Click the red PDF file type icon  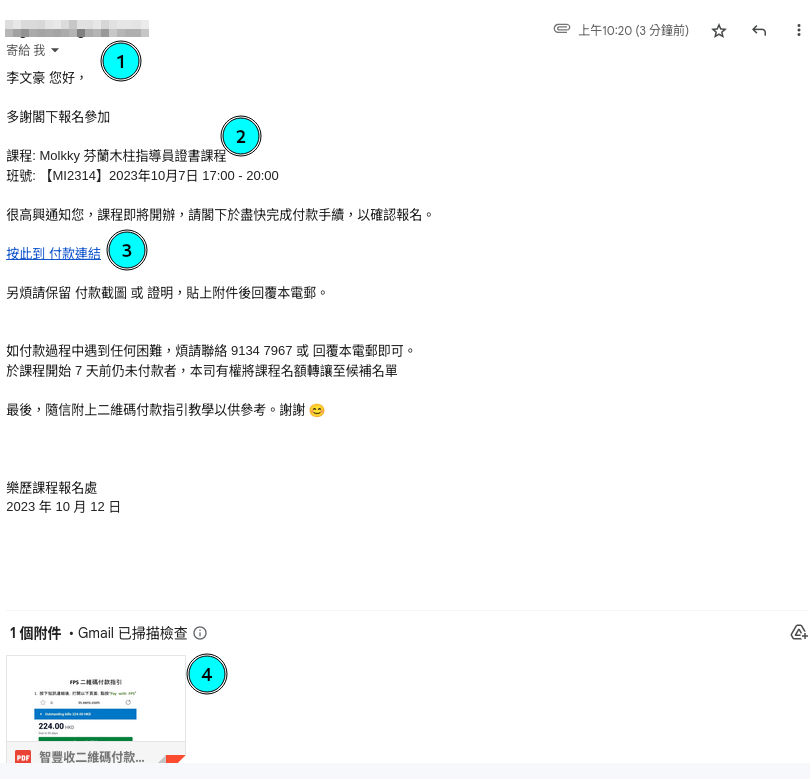[x=22, y=757]
